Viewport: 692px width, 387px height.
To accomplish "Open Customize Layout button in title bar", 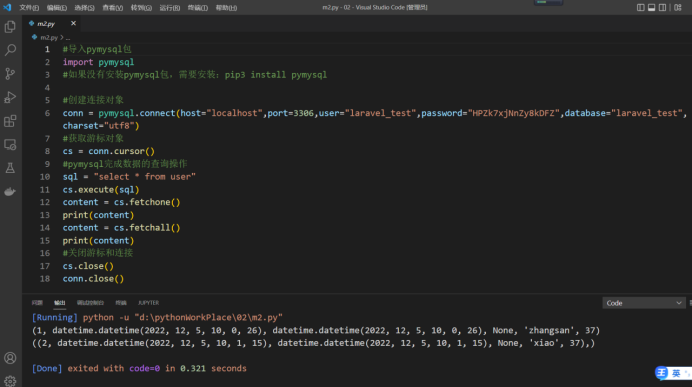I will point(678,8).
